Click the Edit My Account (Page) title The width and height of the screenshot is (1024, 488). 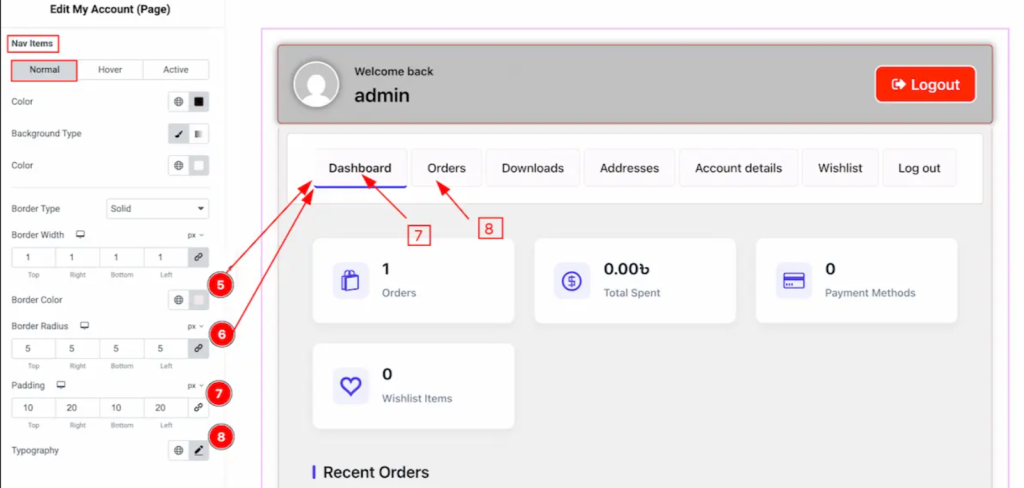[x=110, y=10]
